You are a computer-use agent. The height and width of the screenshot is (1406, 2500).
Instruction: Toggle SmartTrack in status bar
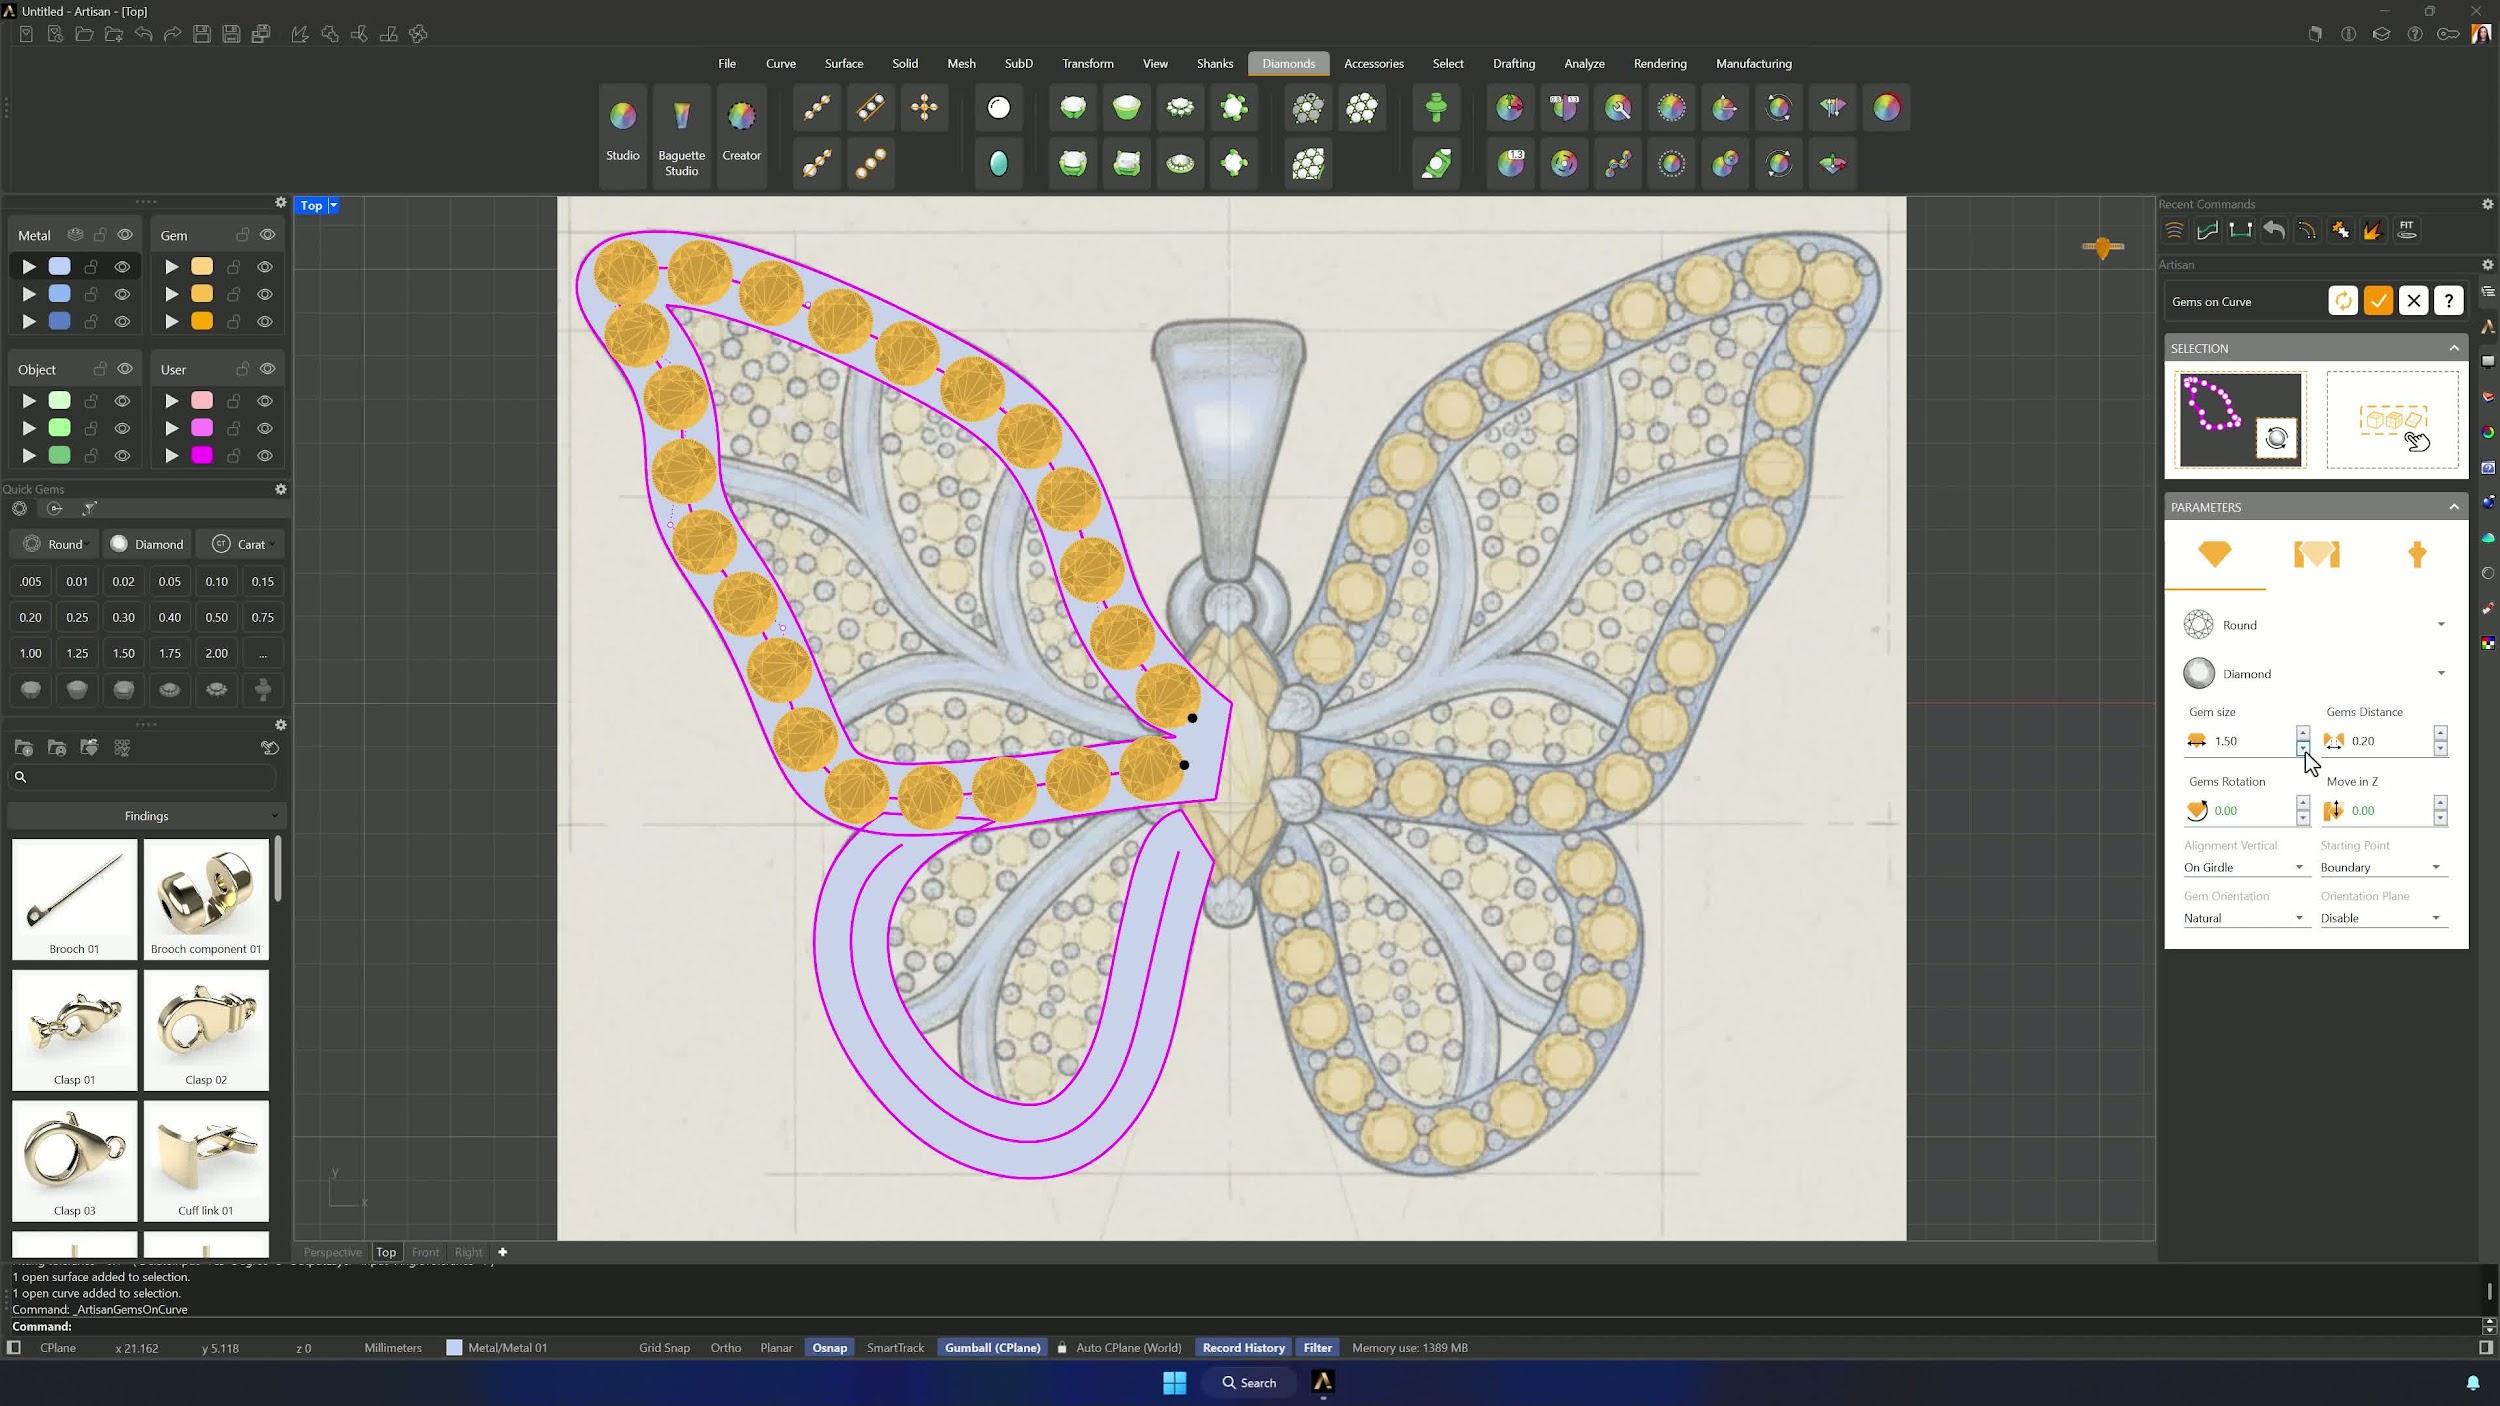[x=895, y=1348]
